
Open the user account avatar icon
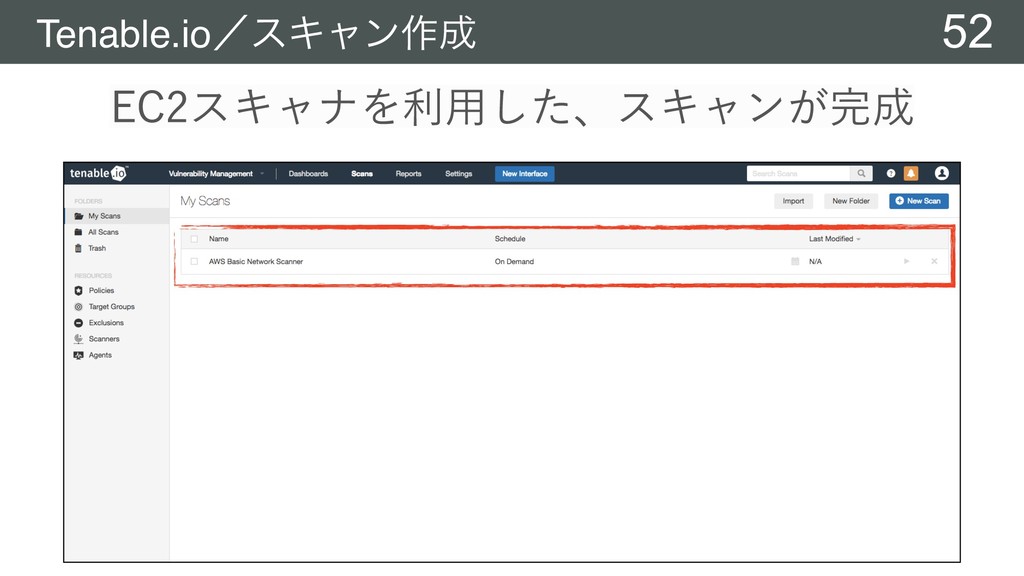941,173
